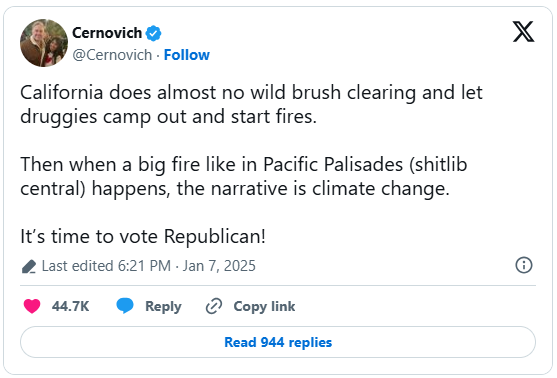Click the chain link copy icon
557x378 pixels.
(214, 306)
